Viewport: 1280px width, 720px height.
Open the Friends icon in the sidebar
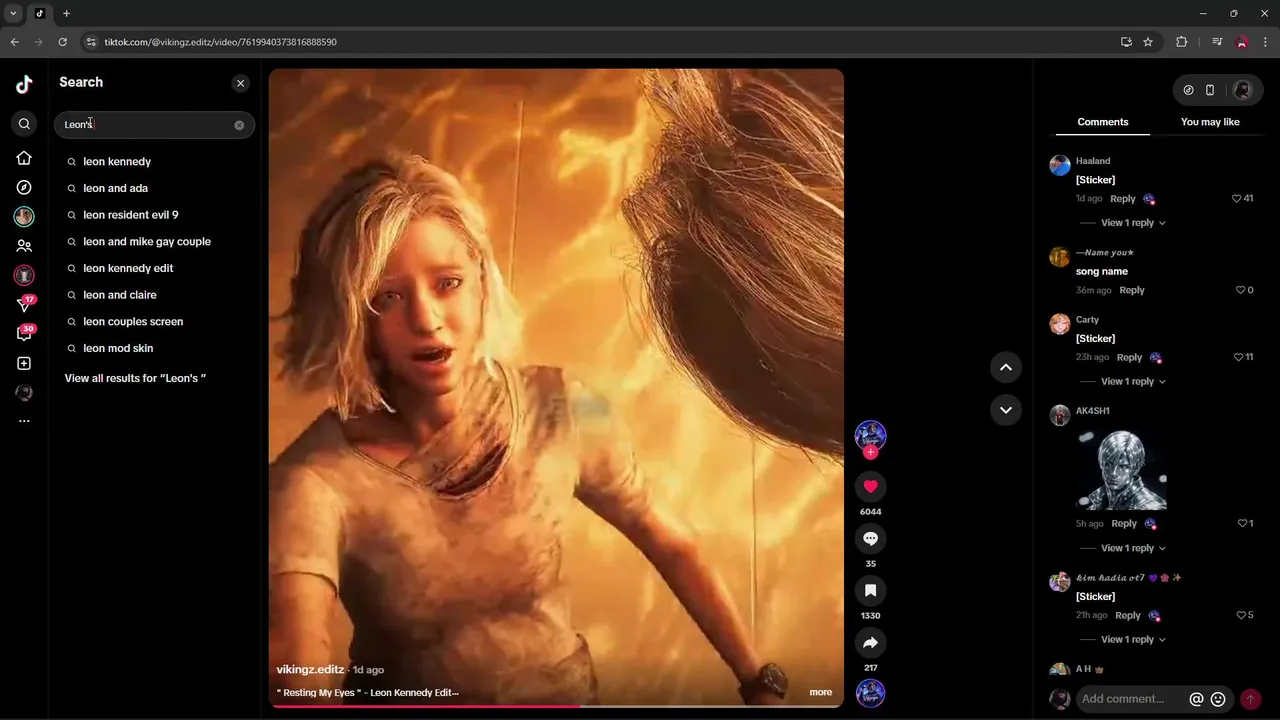pyautogui.click(x=24, y=246)
